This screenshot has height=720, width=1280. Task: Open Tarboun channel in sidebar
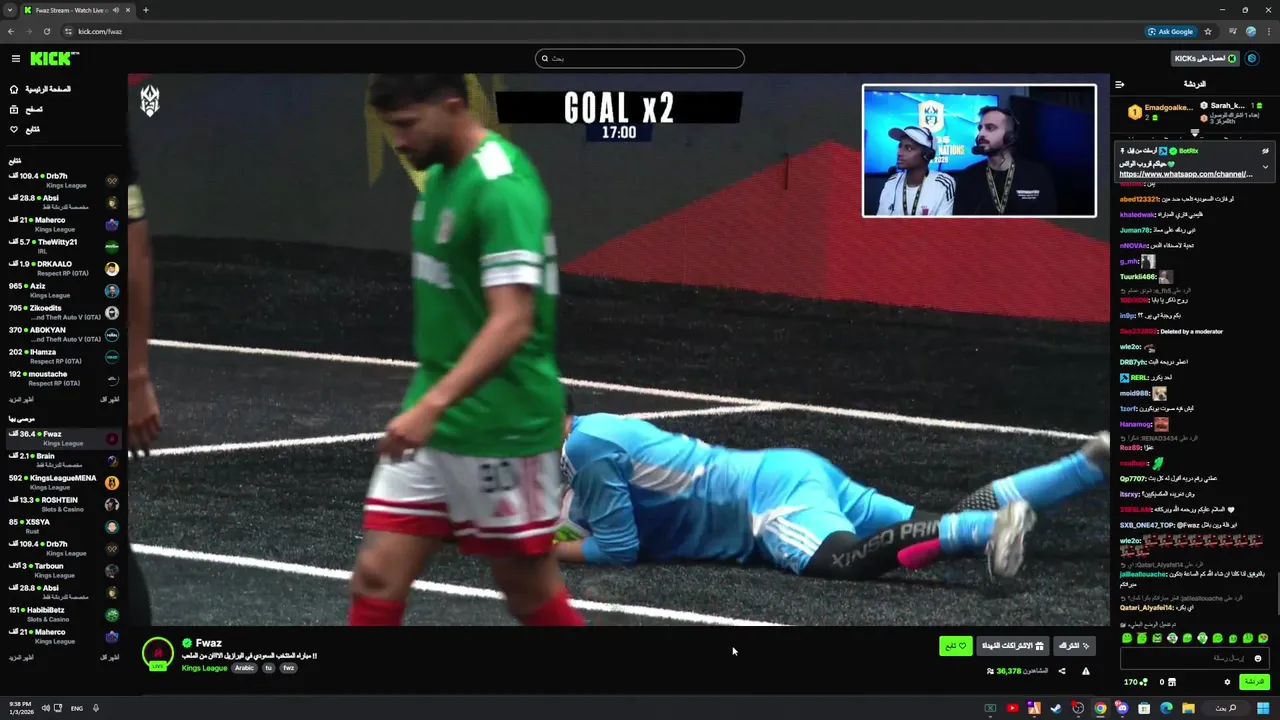click(62, 570)
